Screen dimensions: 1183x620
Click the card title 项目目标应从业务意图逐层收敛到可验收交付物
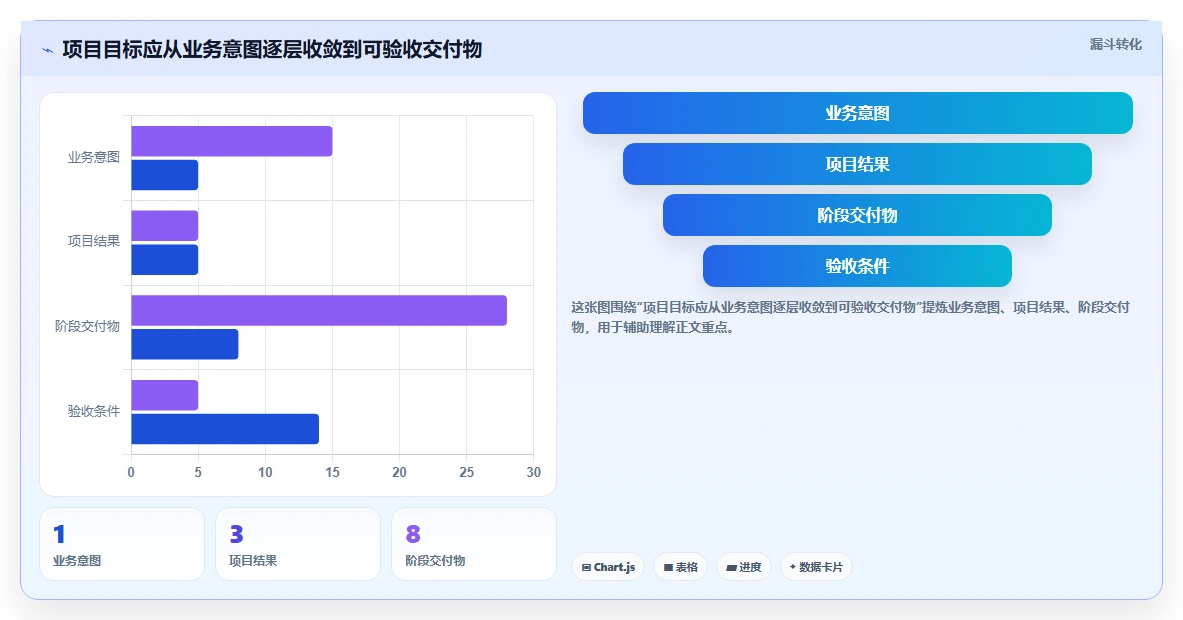tap(272, 50)
